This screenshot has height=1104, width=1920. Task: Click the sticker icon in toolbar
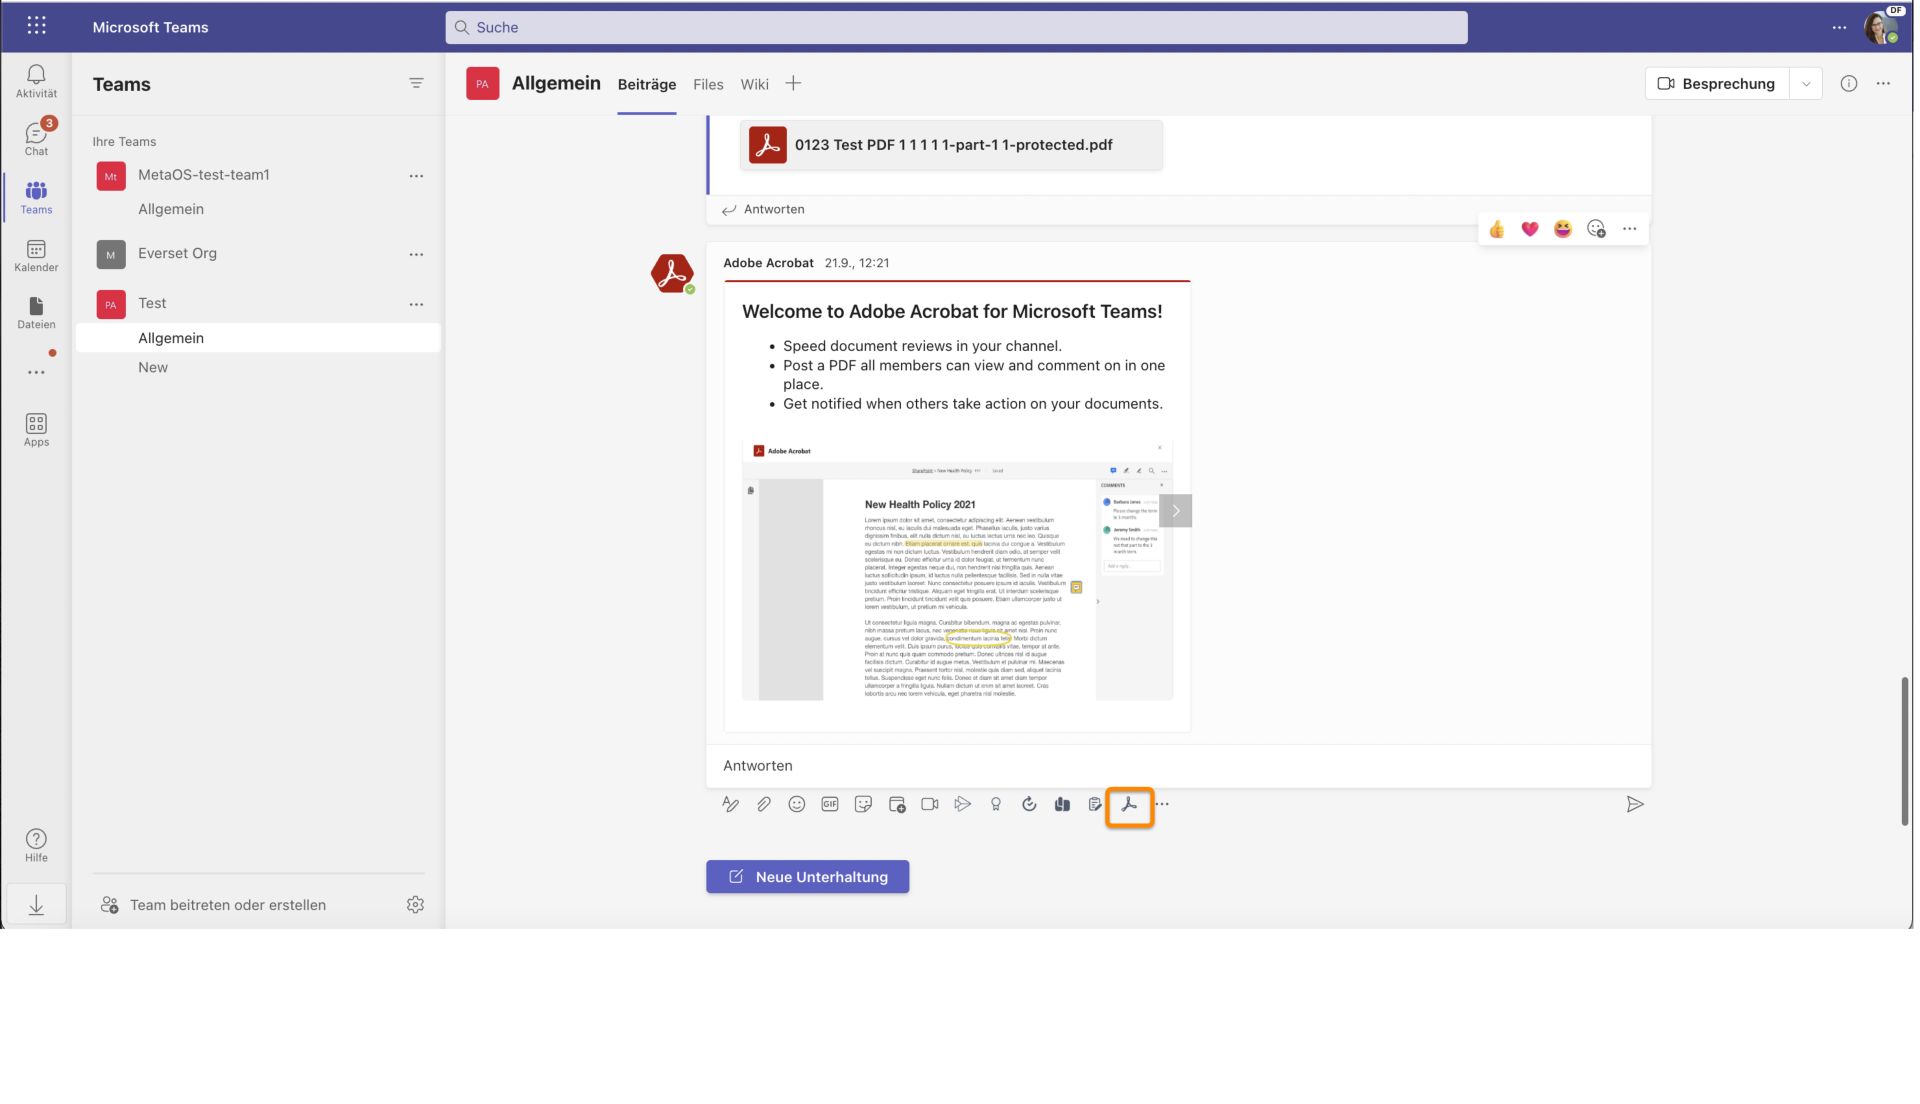pyautogui.click(x=862, y=803)
